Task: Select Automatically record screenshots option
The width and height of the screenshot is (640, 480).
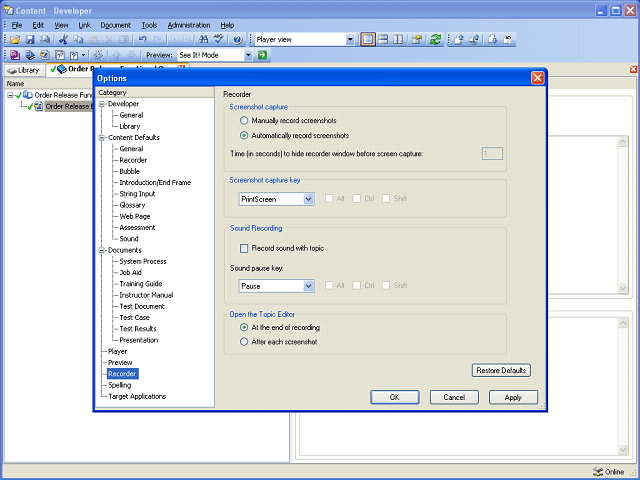Action: 244,136
